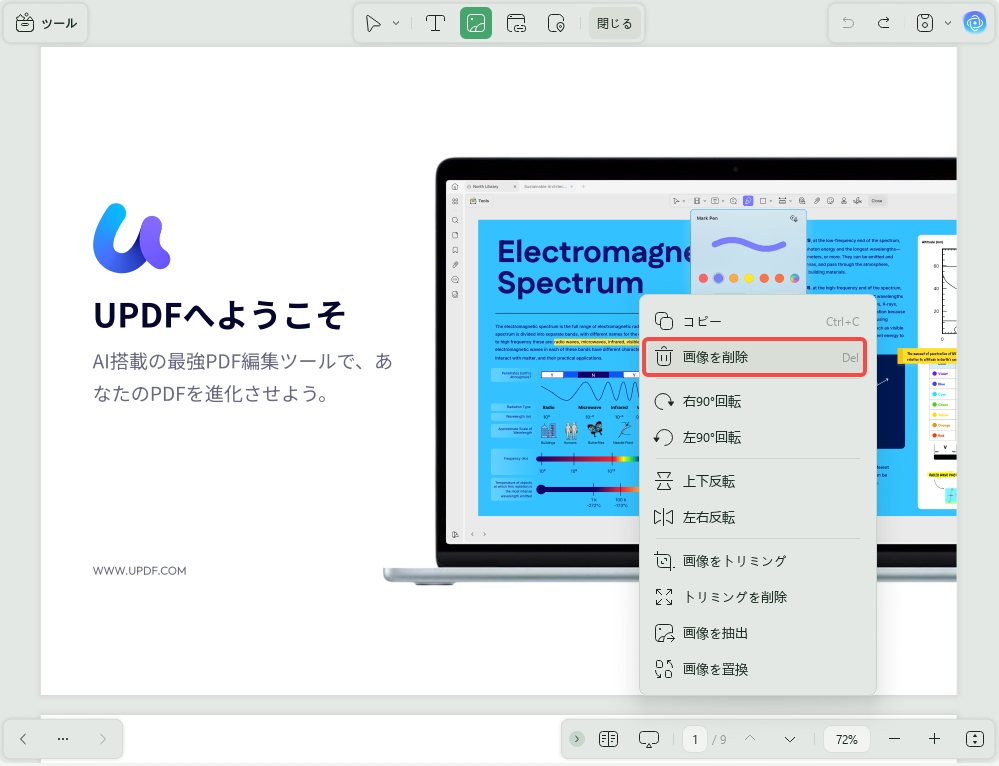The height and width of the screenshot is (766, 999).
Task: Select the pointer selection tool
Action: (373, 24)
